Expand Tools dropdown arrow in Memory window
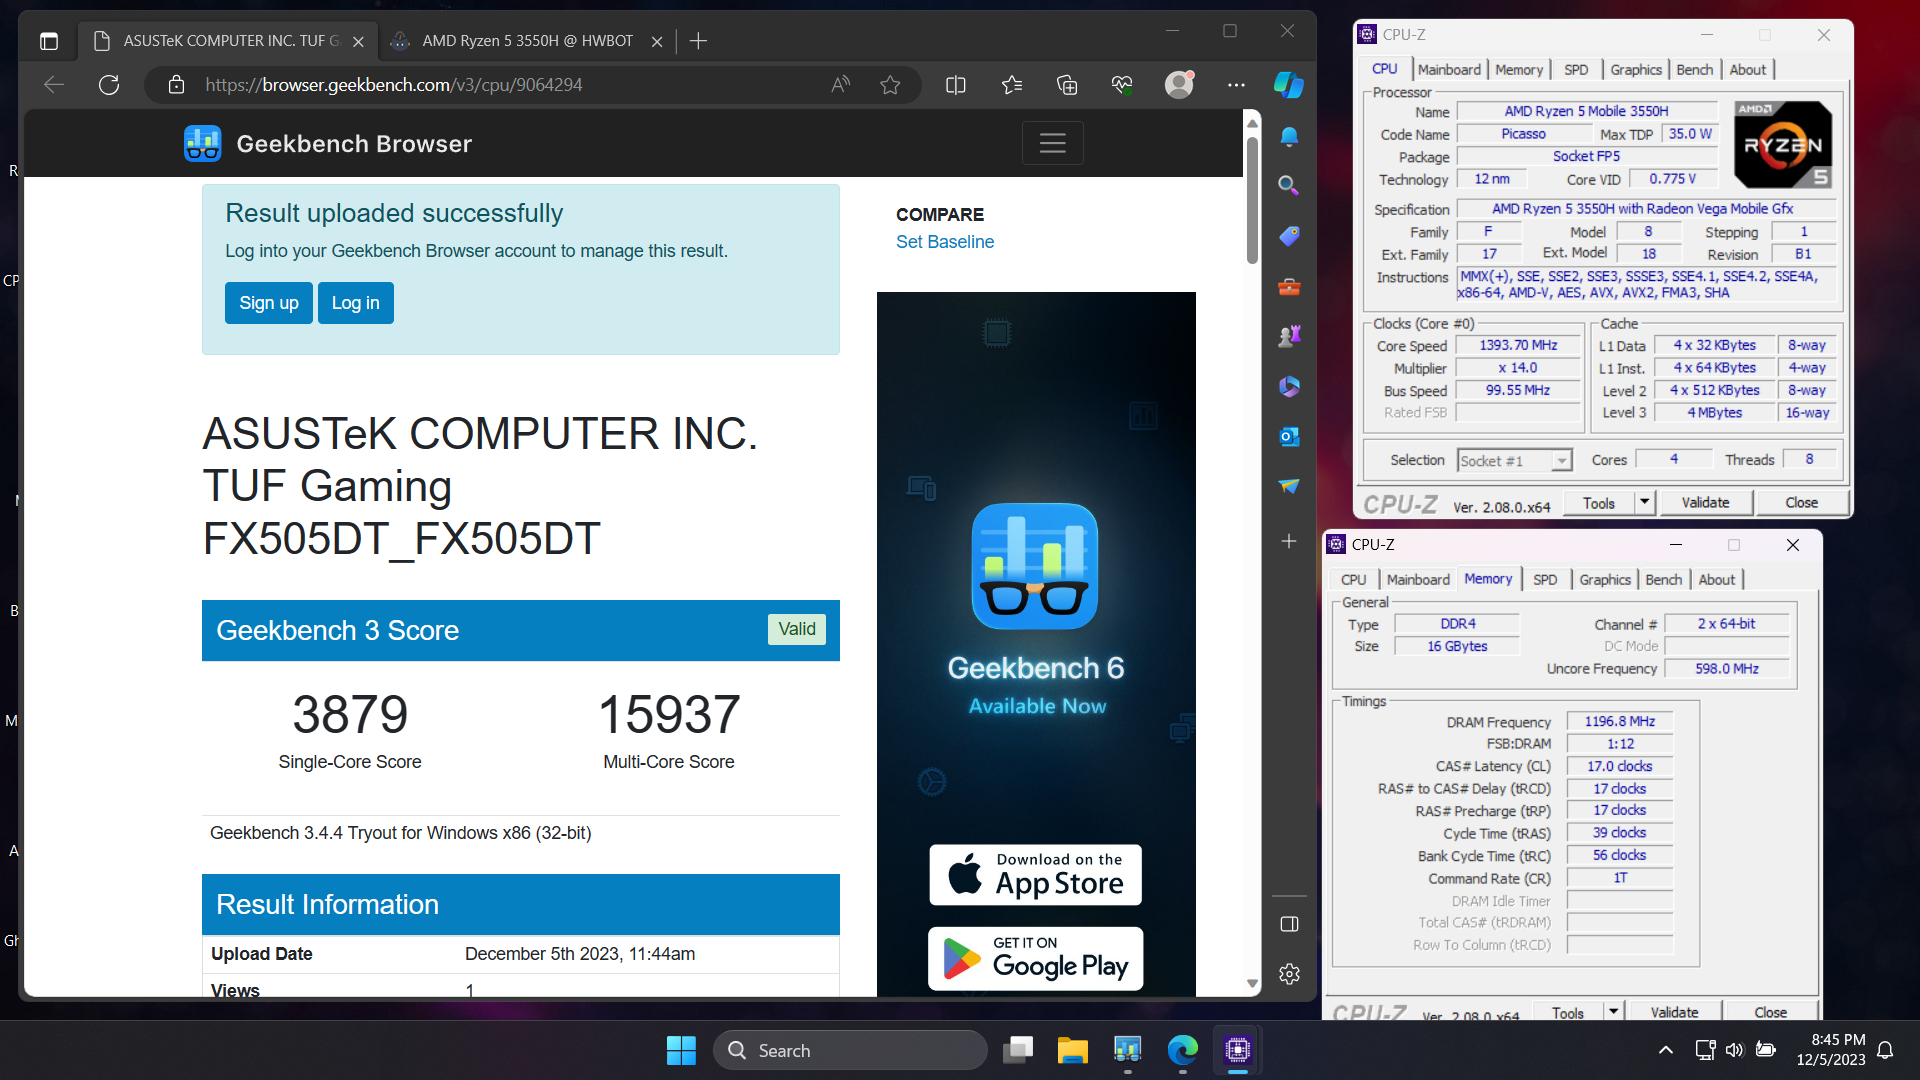 pyautogui.click(x=1614, y=1011)
